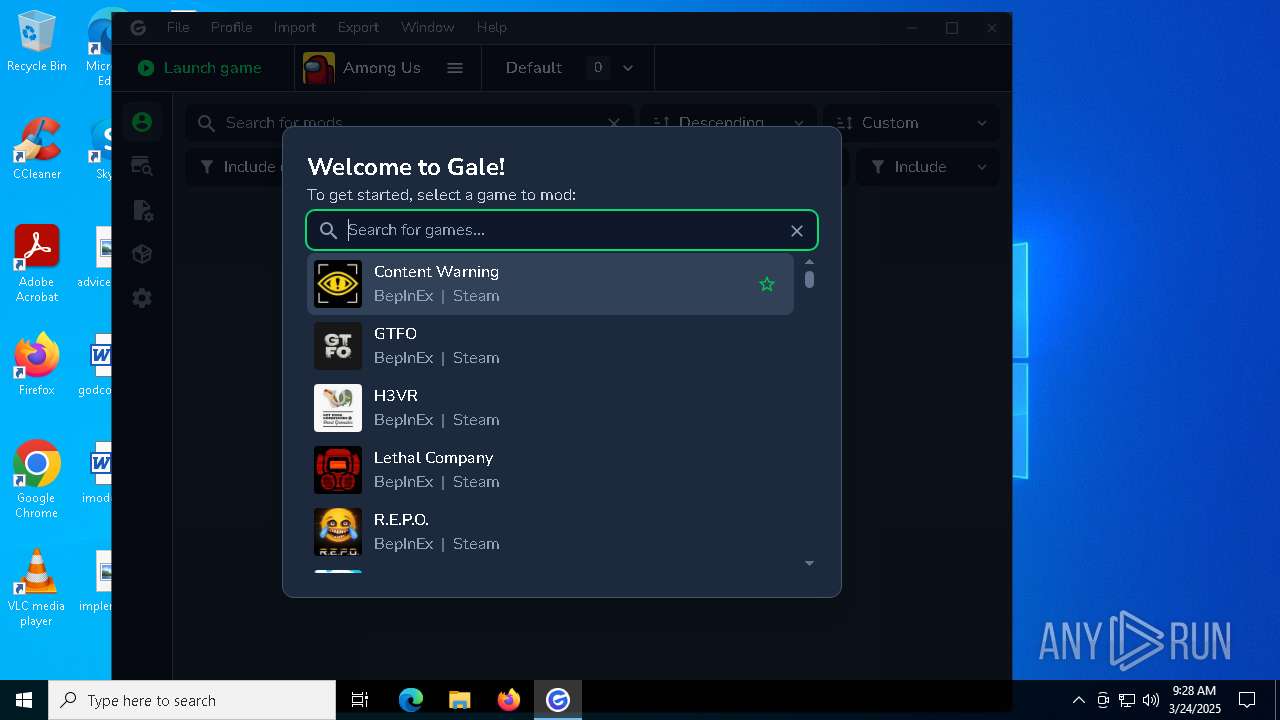Click the Launch game button

pos(200,68)
